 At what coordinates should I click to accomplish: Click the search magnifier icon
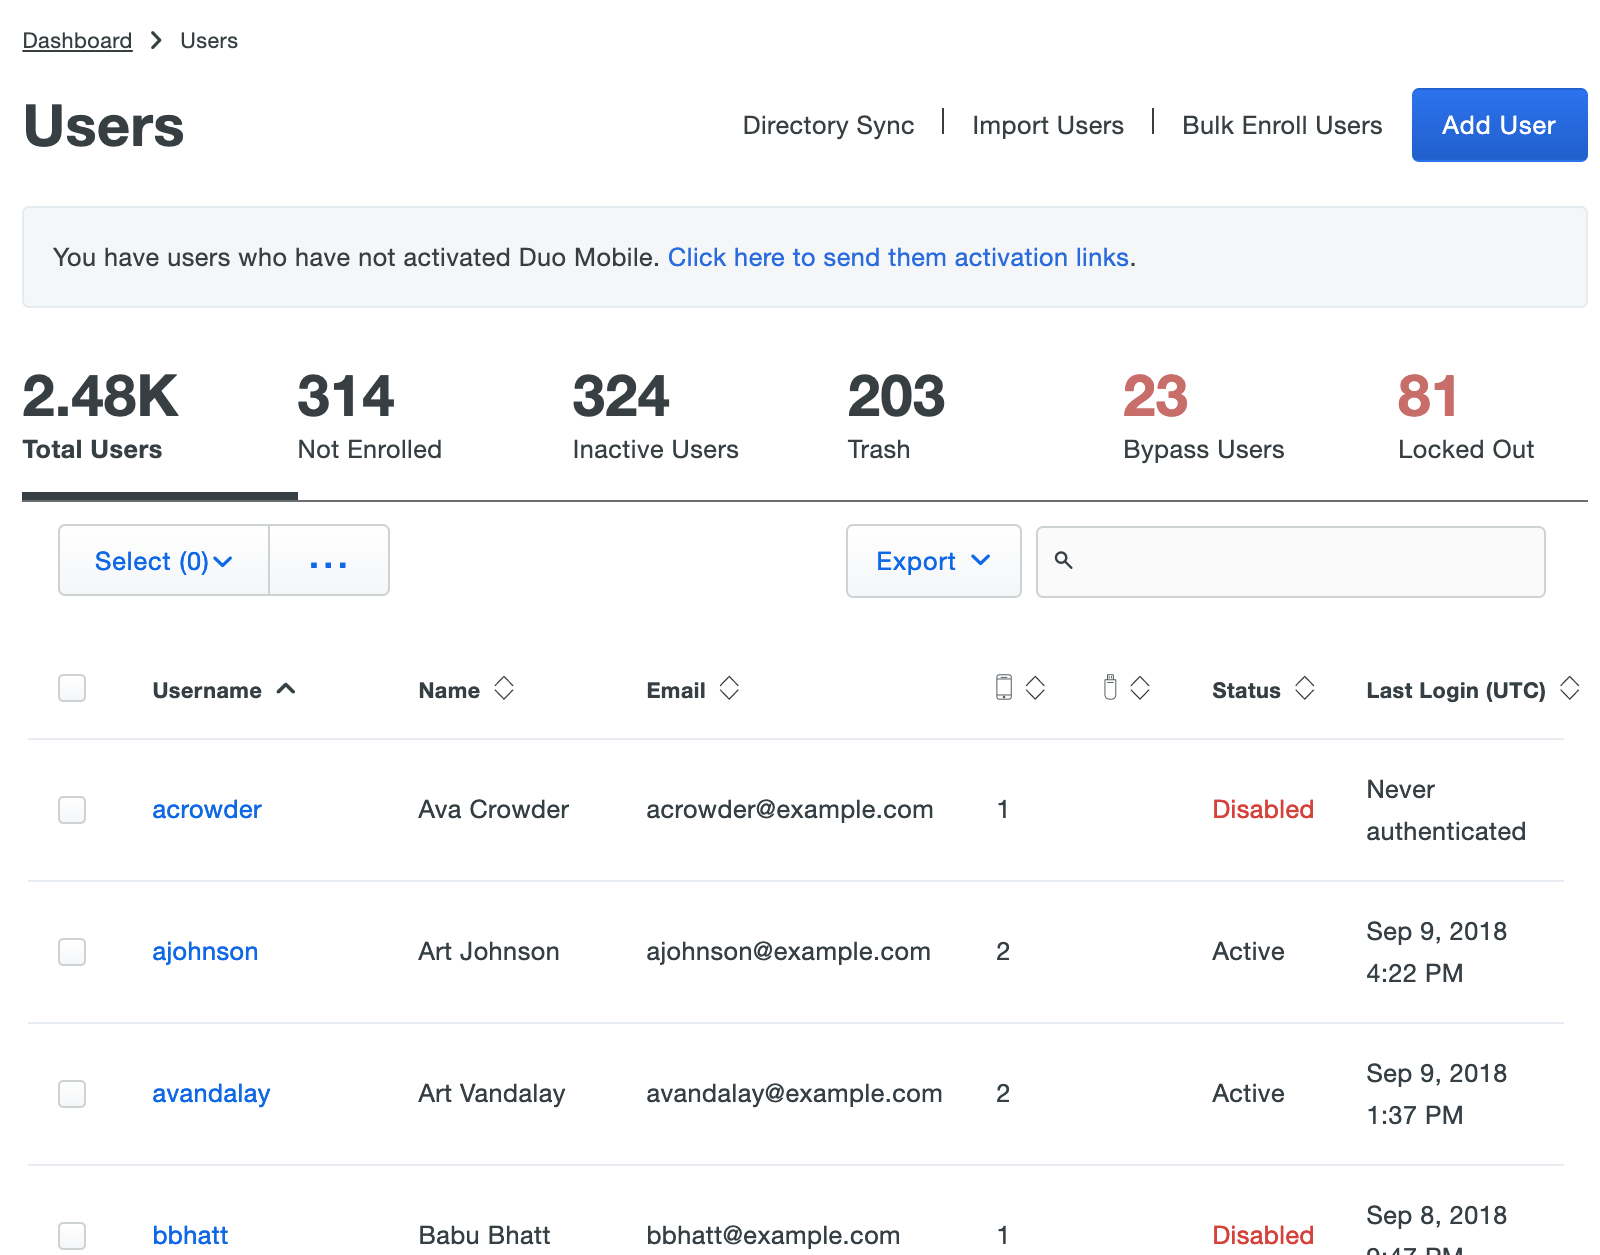(1064, 561)
